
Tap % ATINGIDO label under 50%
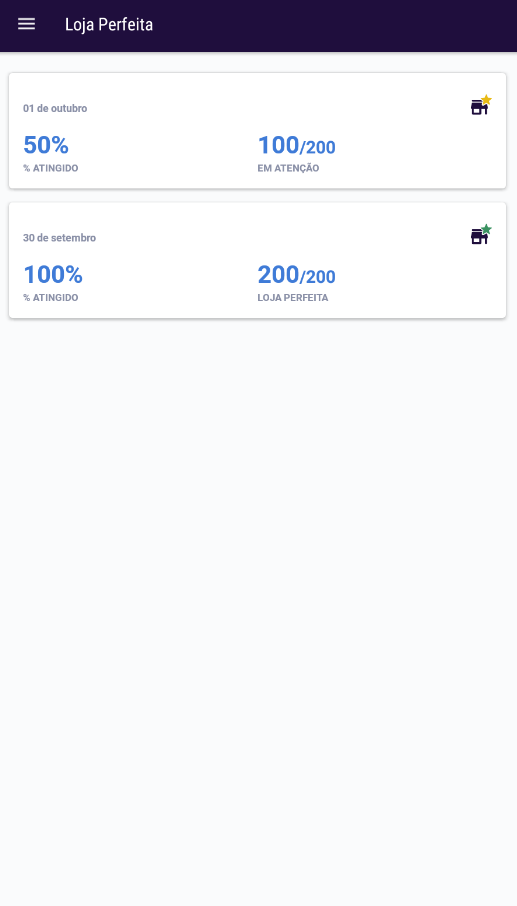[x=50, y=169]
